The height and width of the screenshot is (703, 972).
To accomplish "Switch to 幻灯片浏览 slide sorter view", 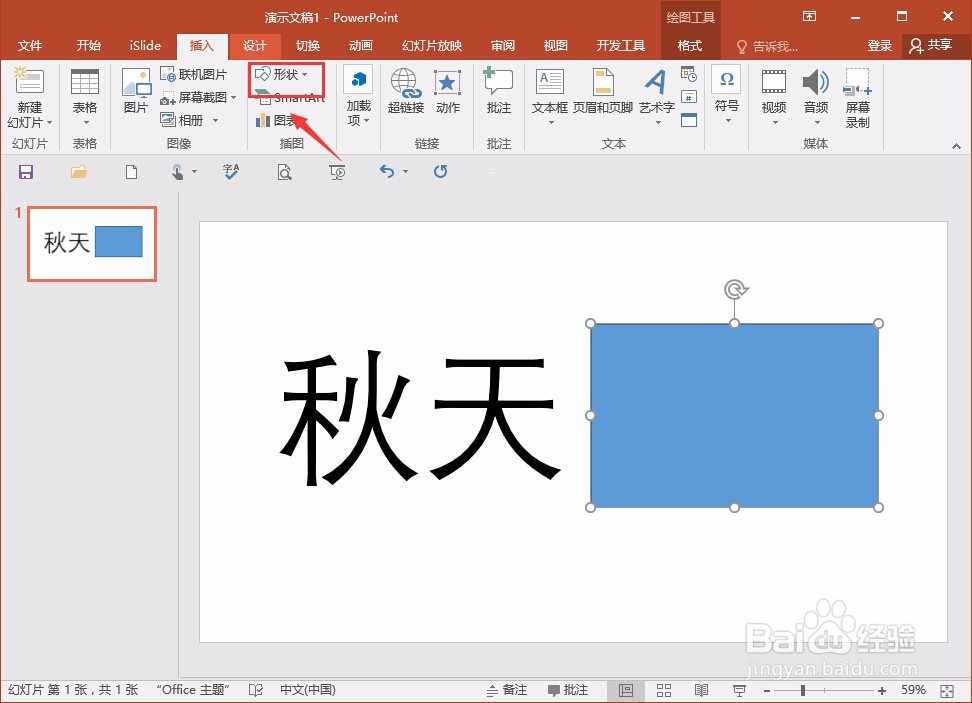I will click(663, 689).
